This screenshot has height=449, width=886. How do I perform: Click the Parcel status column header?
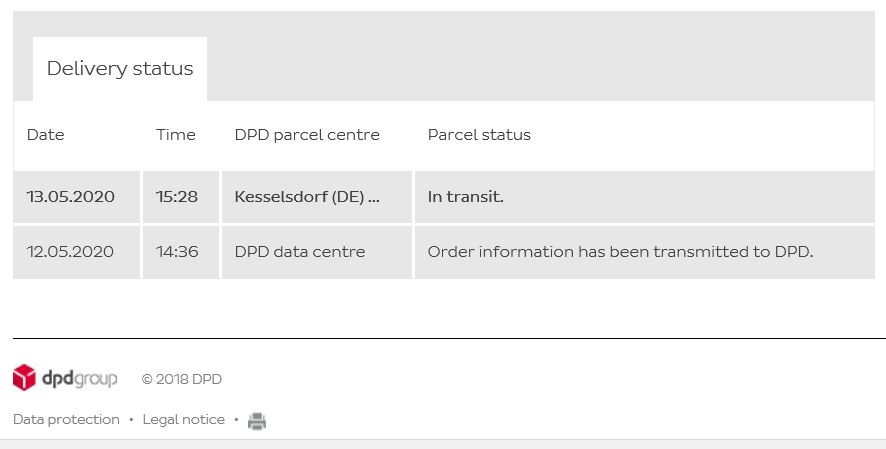point(479,135)
